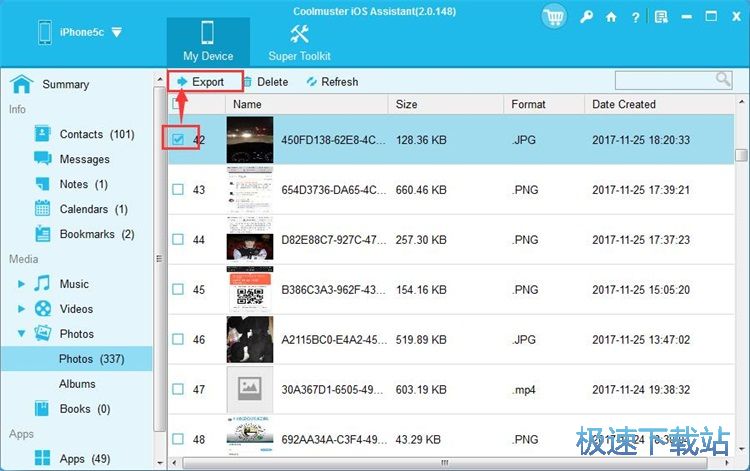
Task: Check the checkbox for photo 46
Action: pos(178,339)
